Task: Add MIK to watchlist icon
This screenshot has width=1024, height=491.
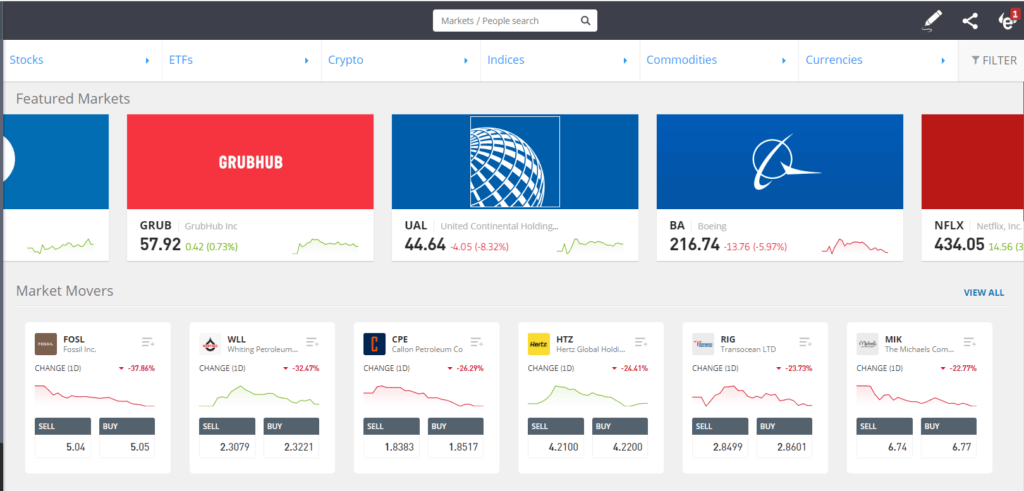Action: 970,342
